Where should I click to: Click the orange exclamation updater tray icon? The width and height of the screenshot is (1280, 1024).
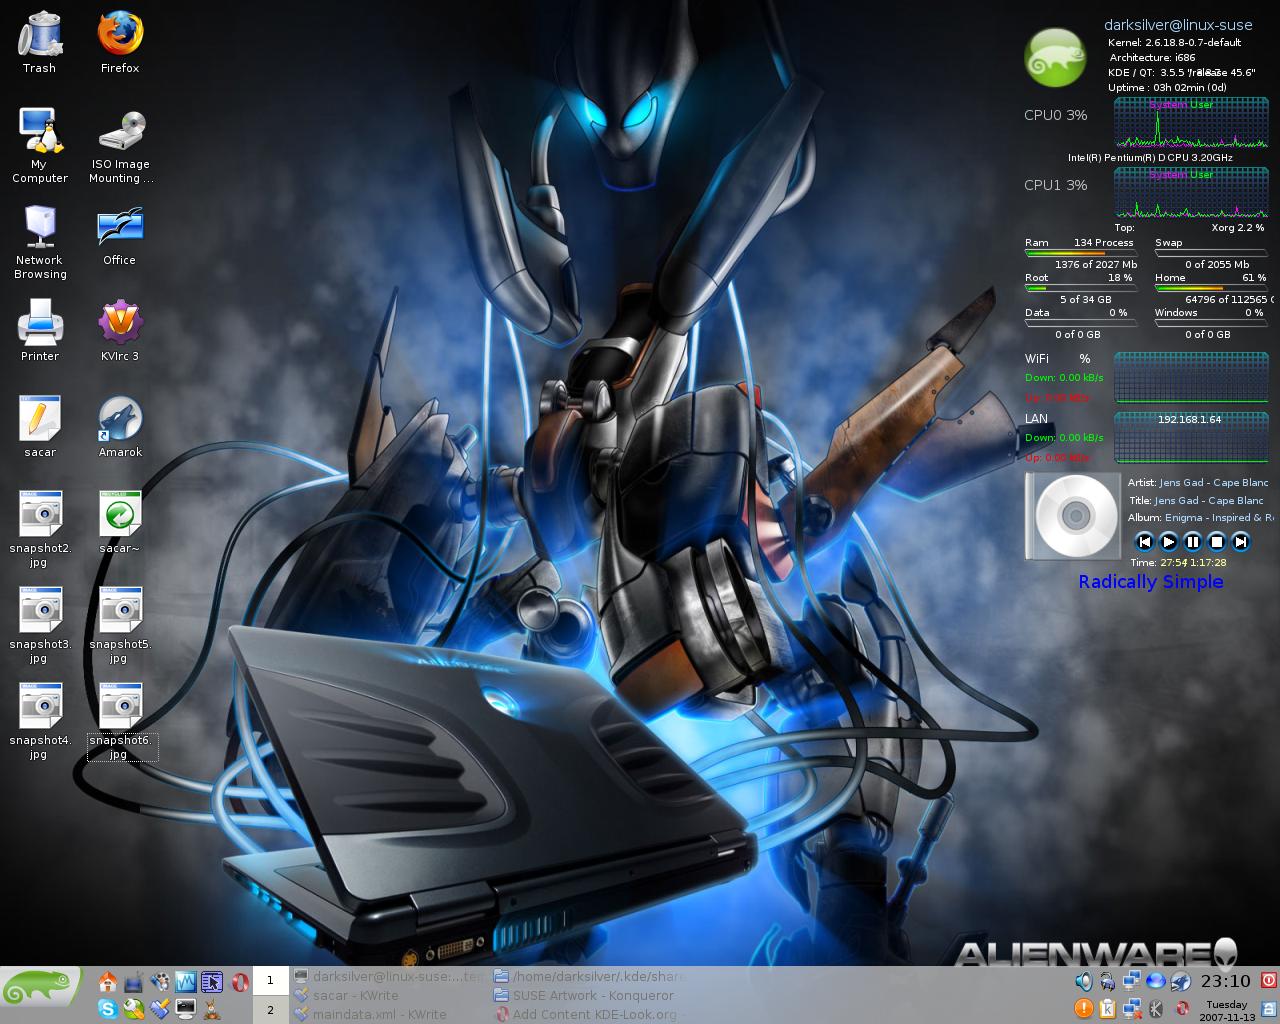click(1083, 1008)
